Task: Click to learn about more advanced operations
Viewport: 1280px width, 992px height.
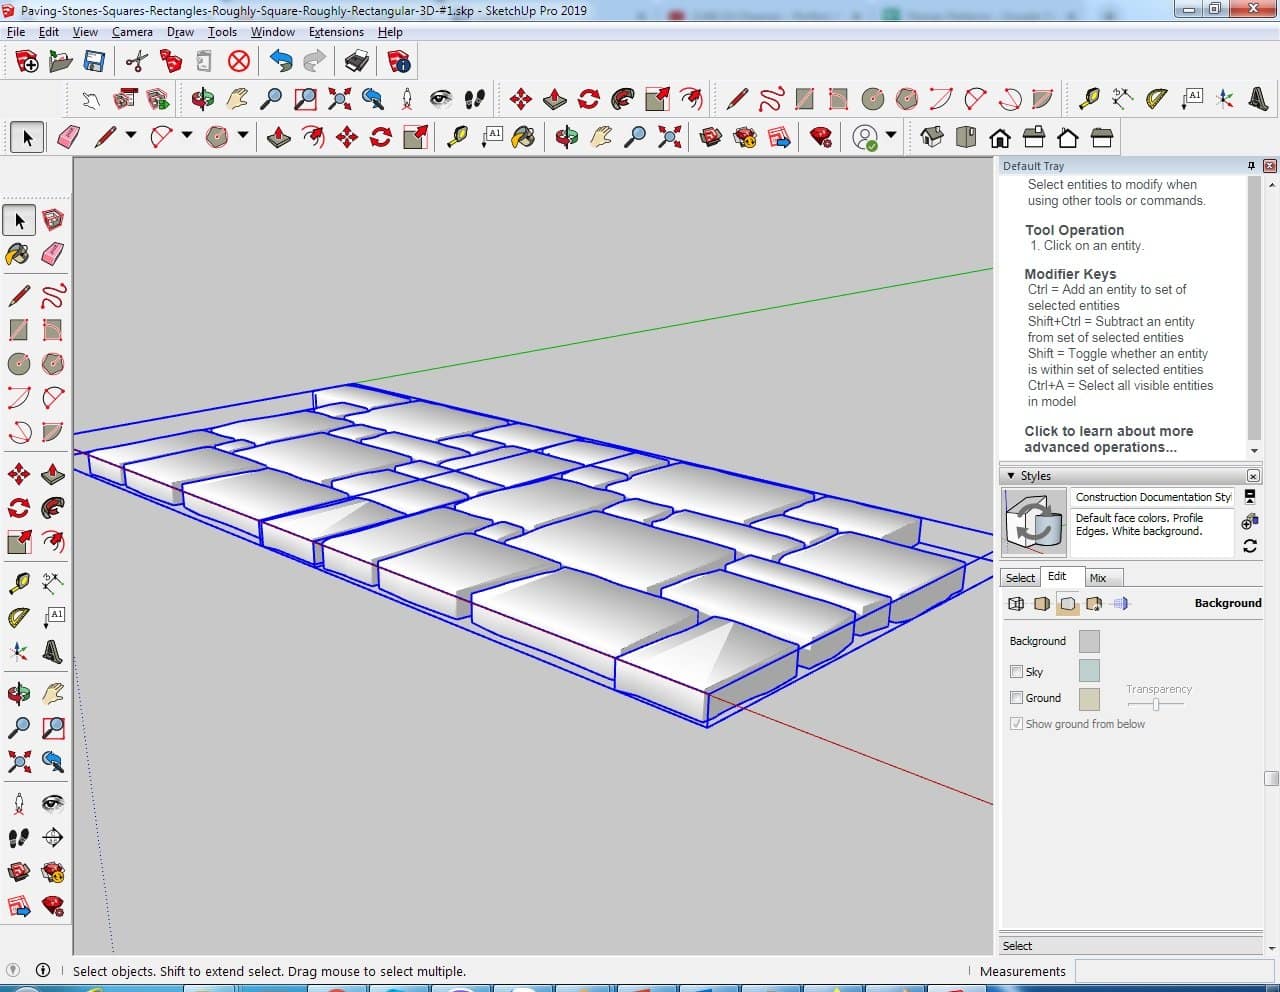Action: tap(1108, 439)
